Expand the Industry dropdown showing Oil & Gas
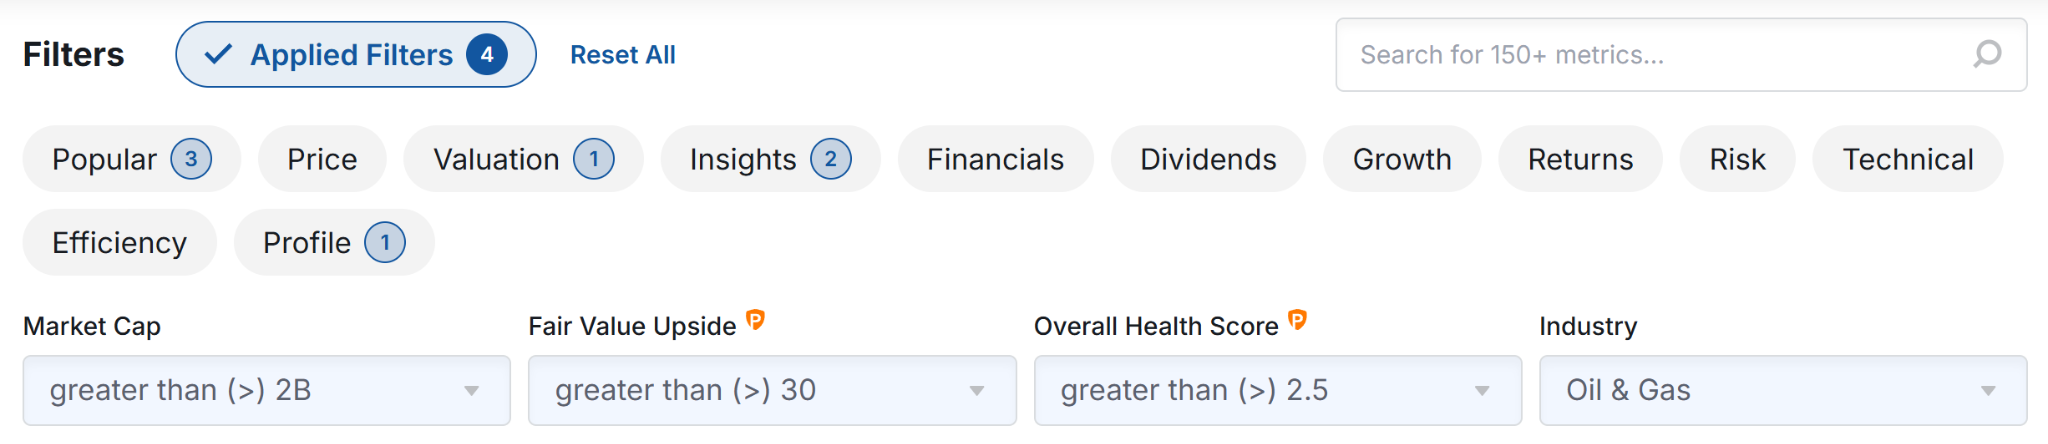2048x444 pixels. [x=1782, y=390]
